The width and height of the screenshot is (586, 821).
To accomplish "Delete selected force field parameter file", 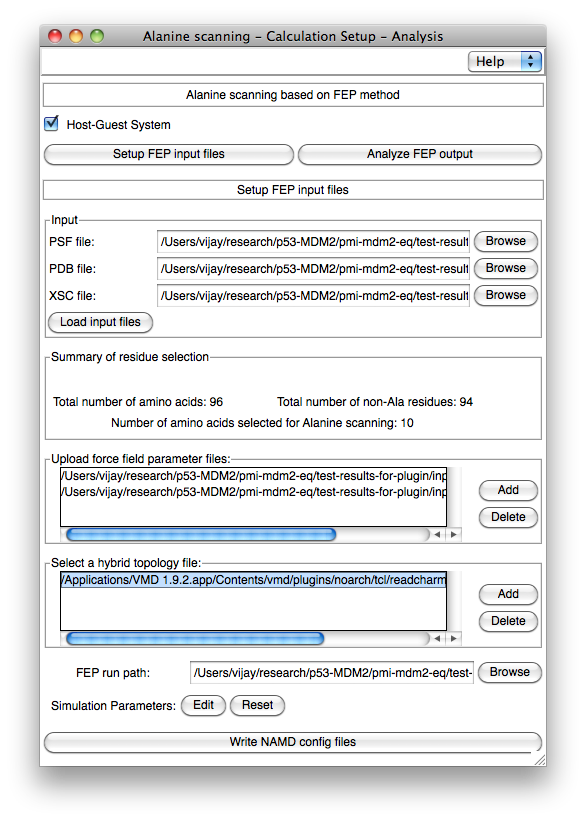I will point(508,517).
